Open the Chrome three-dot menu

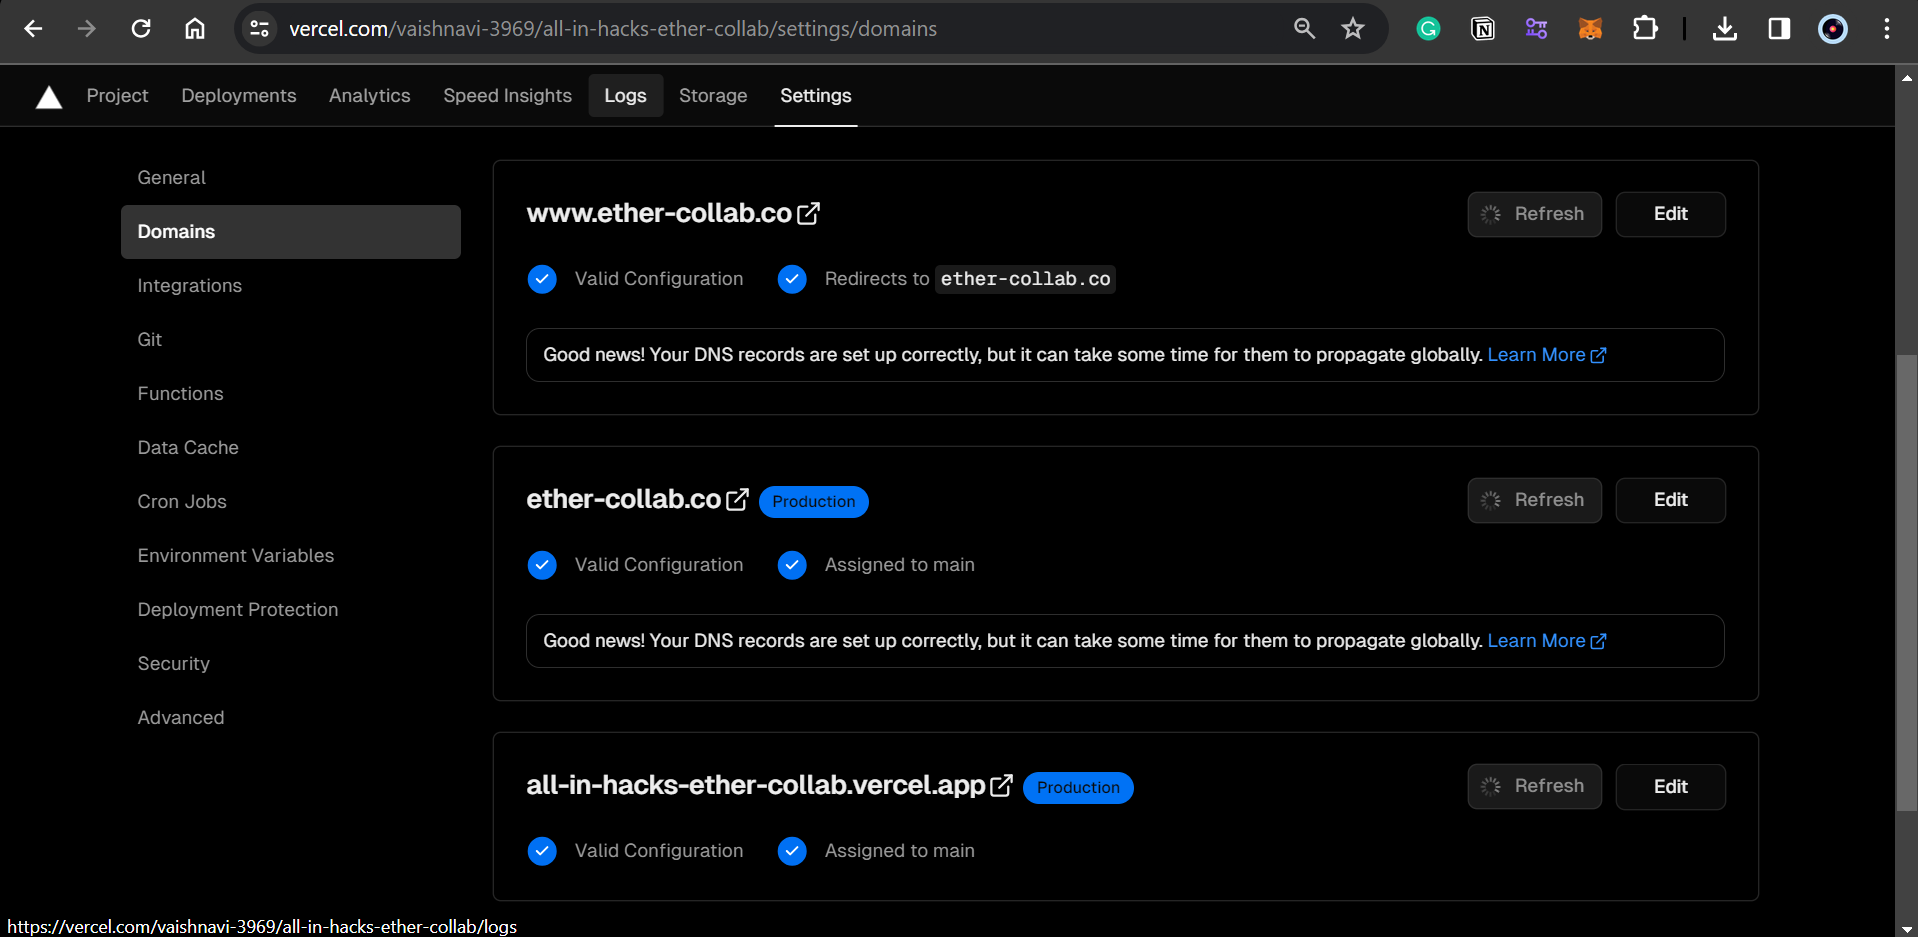click(1887, 29)
